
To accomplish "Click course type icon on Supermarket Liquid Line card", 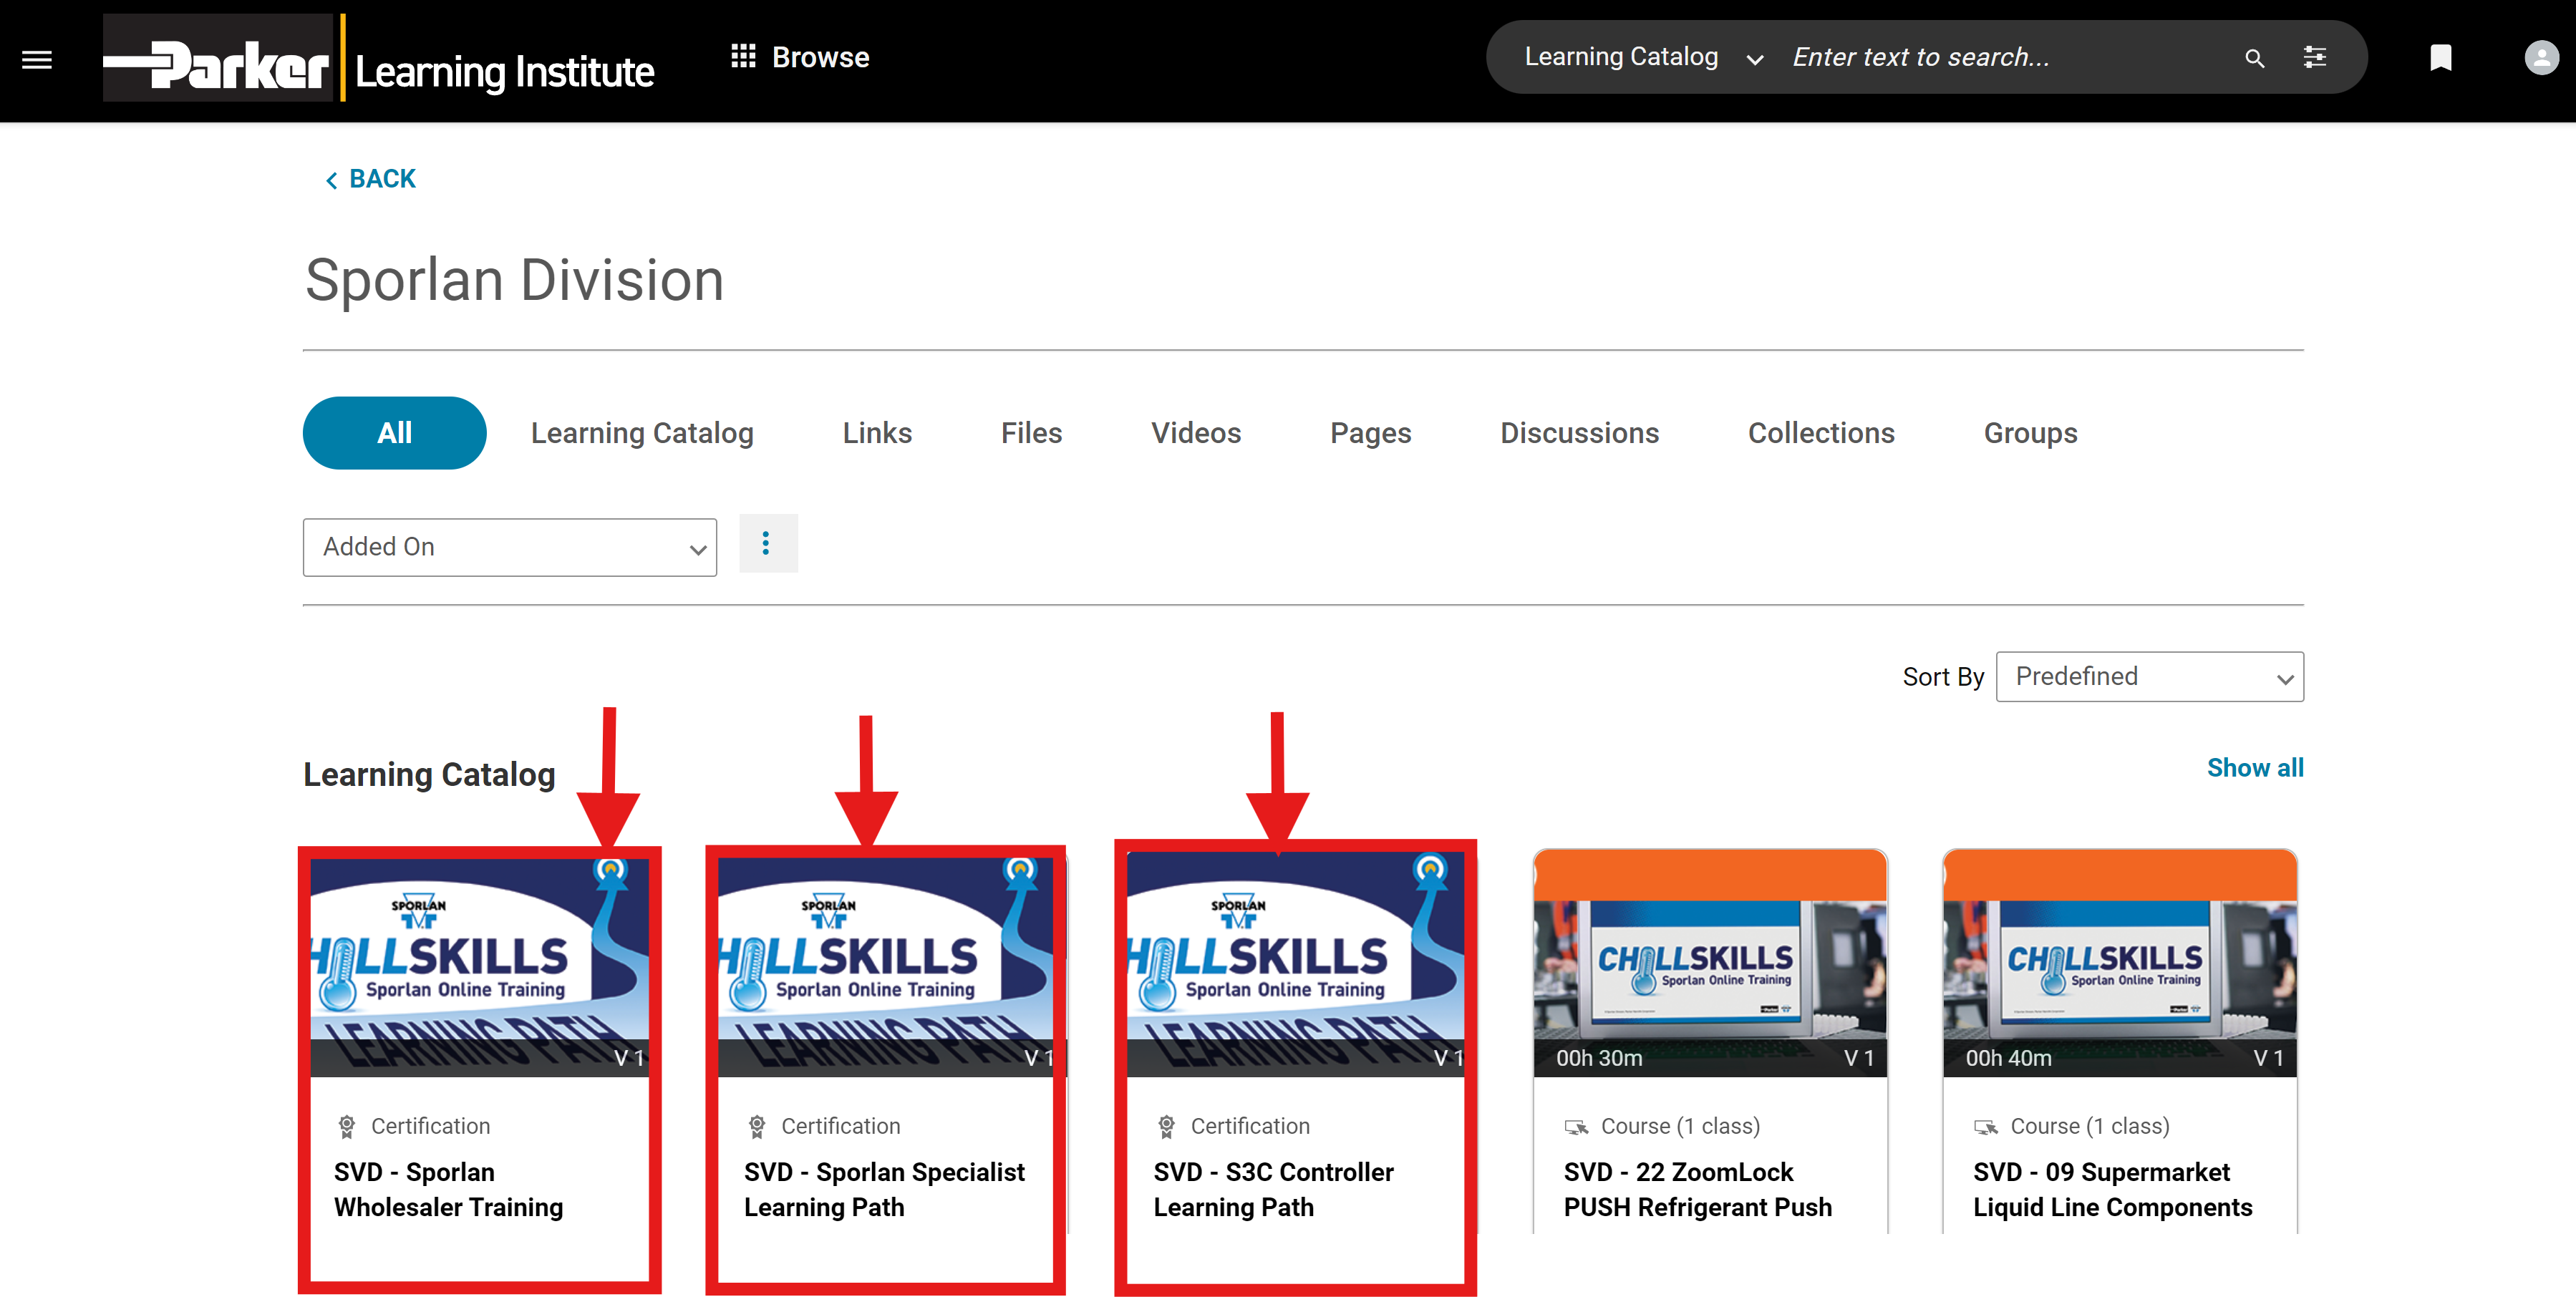I will (x=1985, y=1127).
